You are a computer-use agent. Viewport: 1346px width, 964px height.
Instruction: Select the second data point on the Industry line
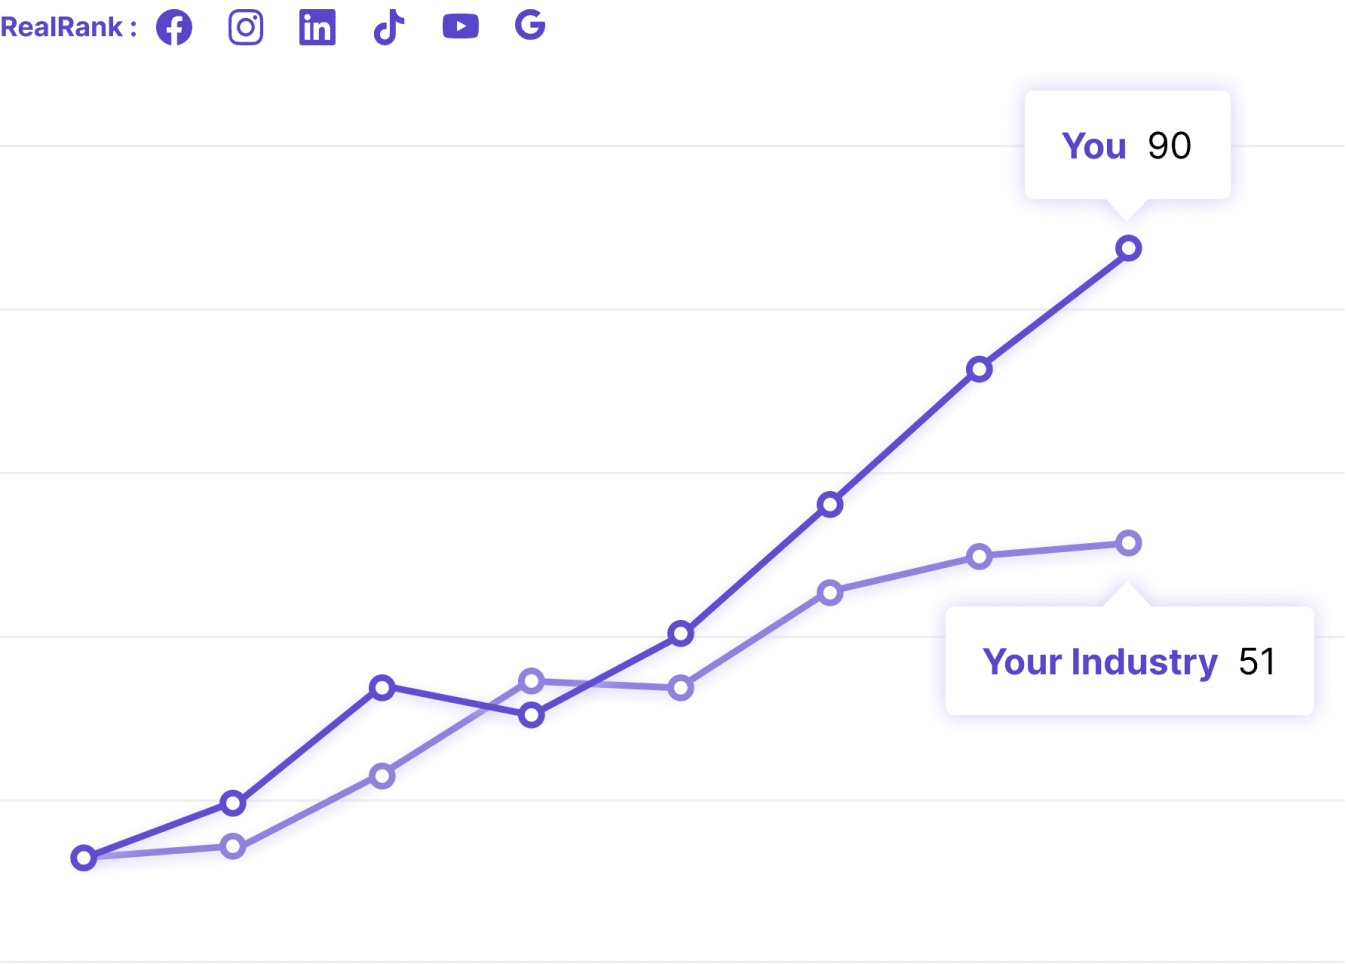point(233,847)
